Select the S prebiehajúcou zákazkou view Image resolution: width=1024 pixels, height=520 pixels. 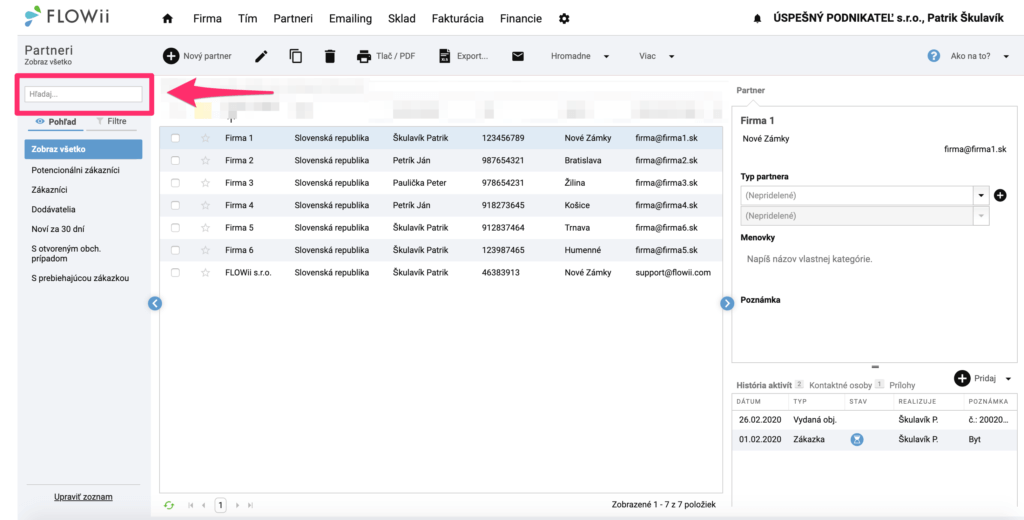pyautogui.click(x=80, y=278)
